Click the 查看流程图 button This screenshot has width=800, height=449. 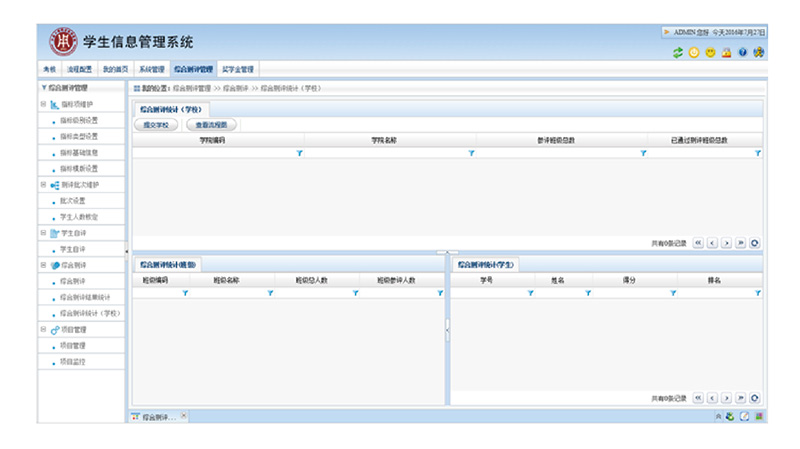(211, 125)
